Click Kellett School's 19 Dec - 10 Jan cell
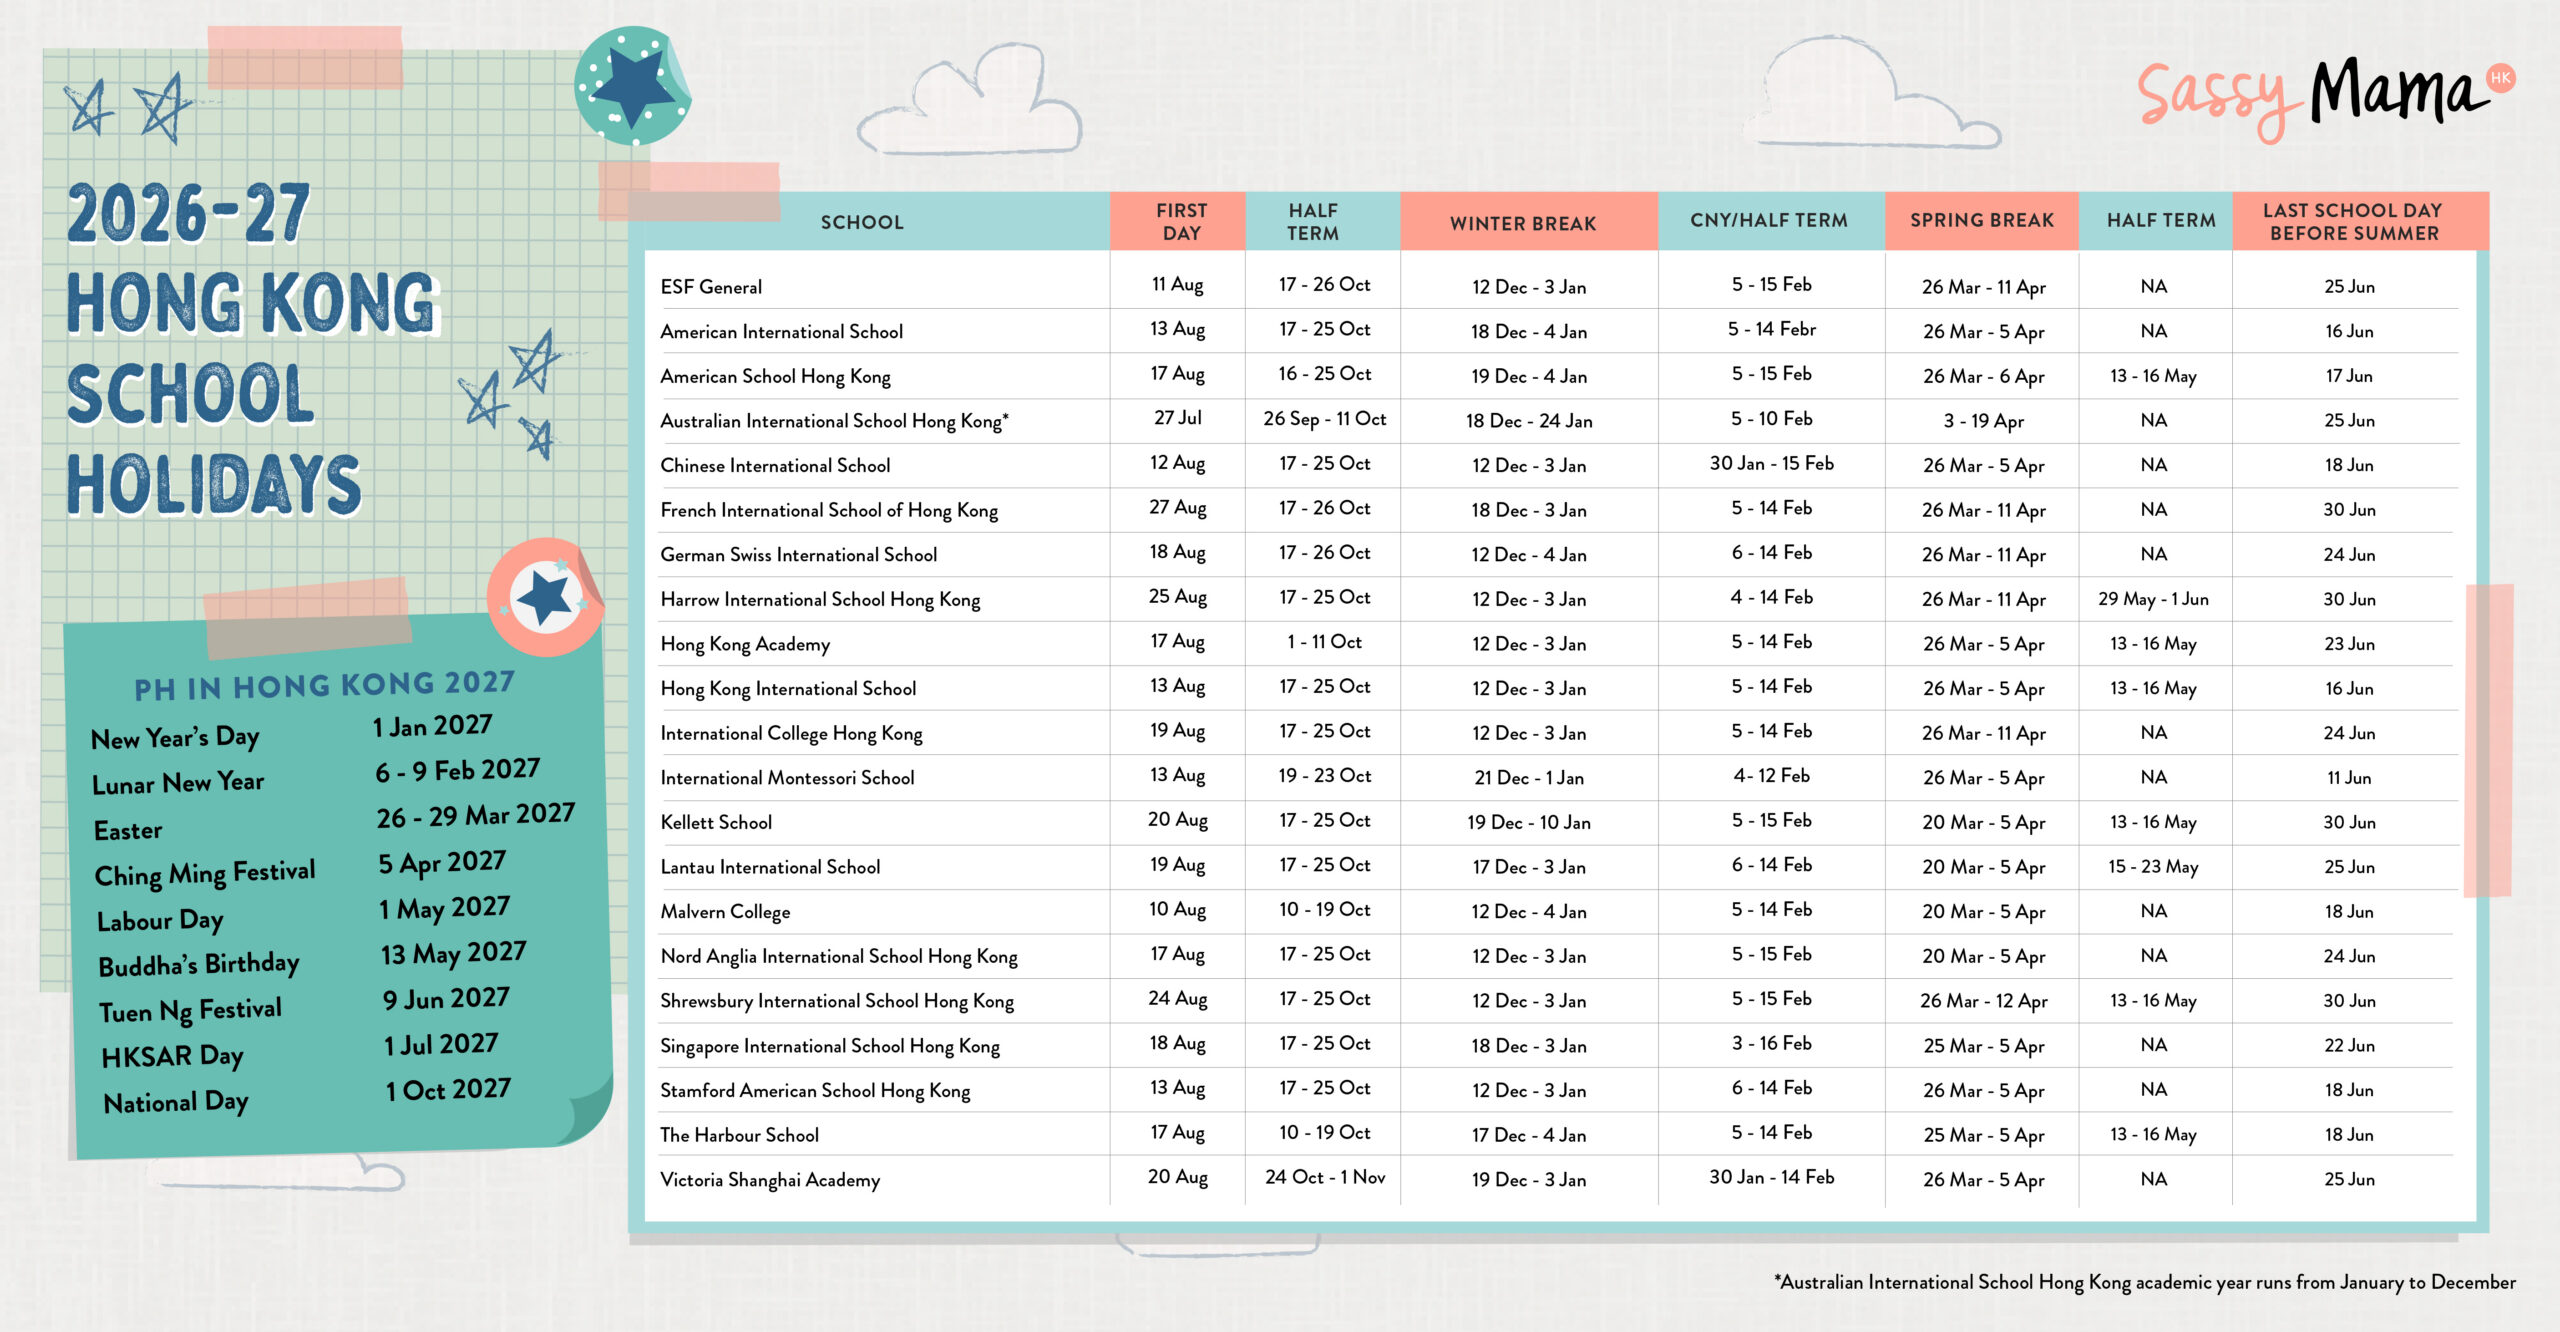This screenshot has height=1332, width=2560. (x=1529, y=822)
